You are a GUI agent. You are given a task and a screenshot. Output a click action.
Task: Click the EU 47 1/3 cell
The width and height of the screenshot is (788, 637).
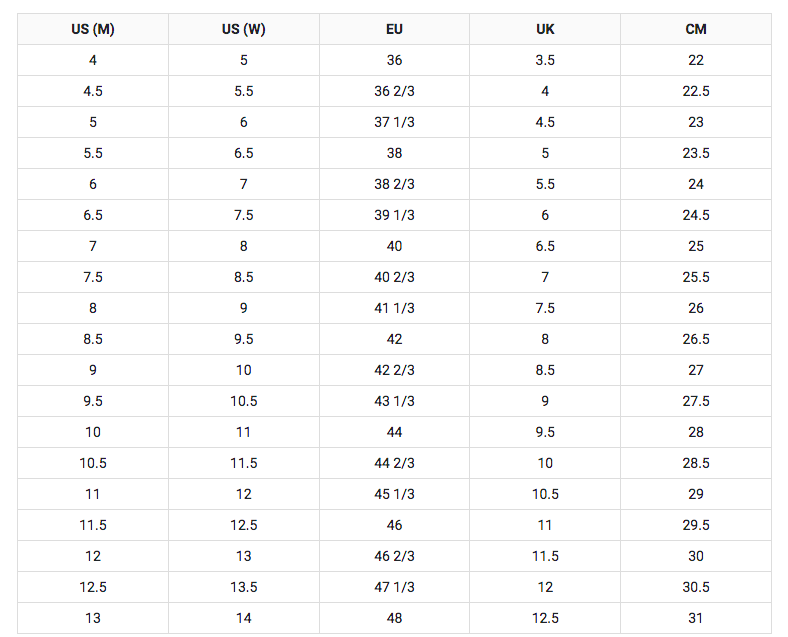394,587
